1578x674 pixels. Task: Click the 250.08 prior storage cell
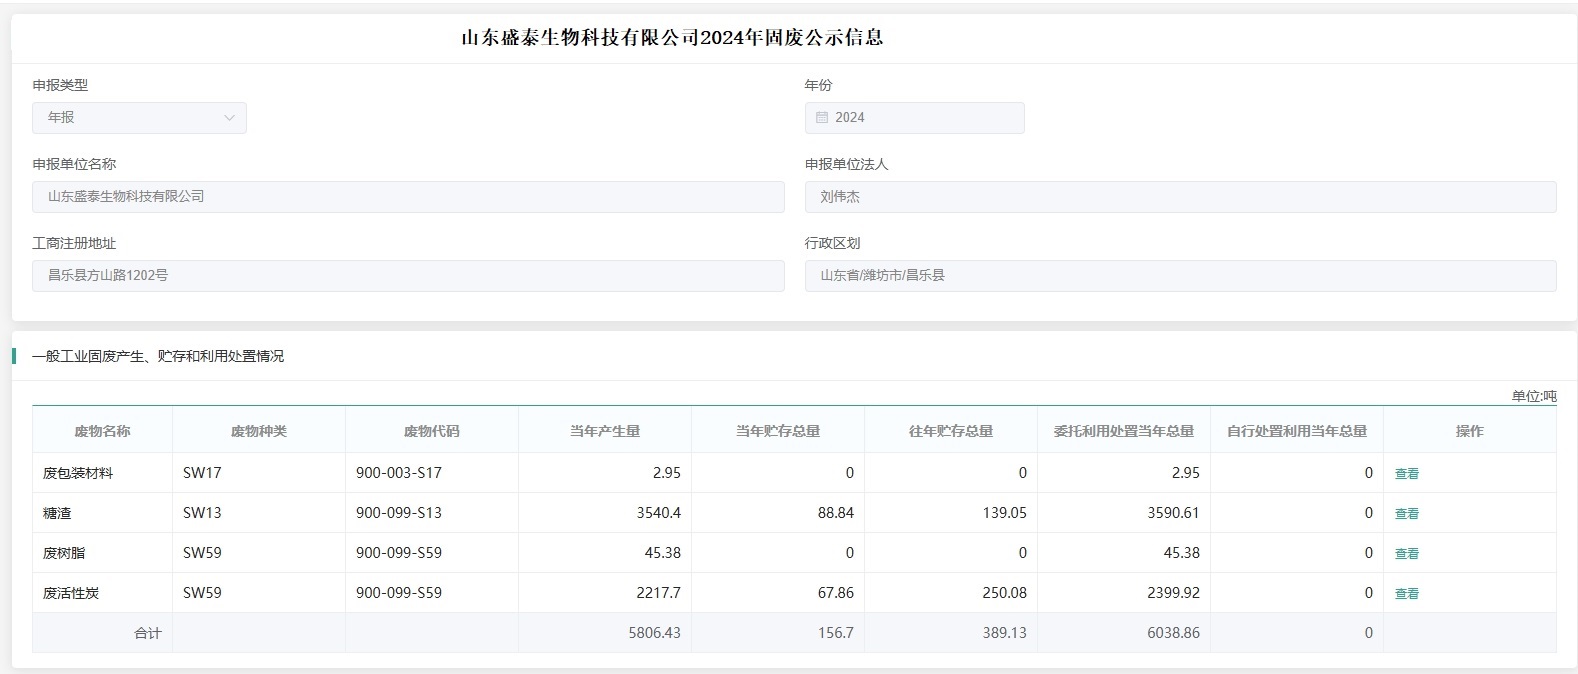(x=951, y=593)
